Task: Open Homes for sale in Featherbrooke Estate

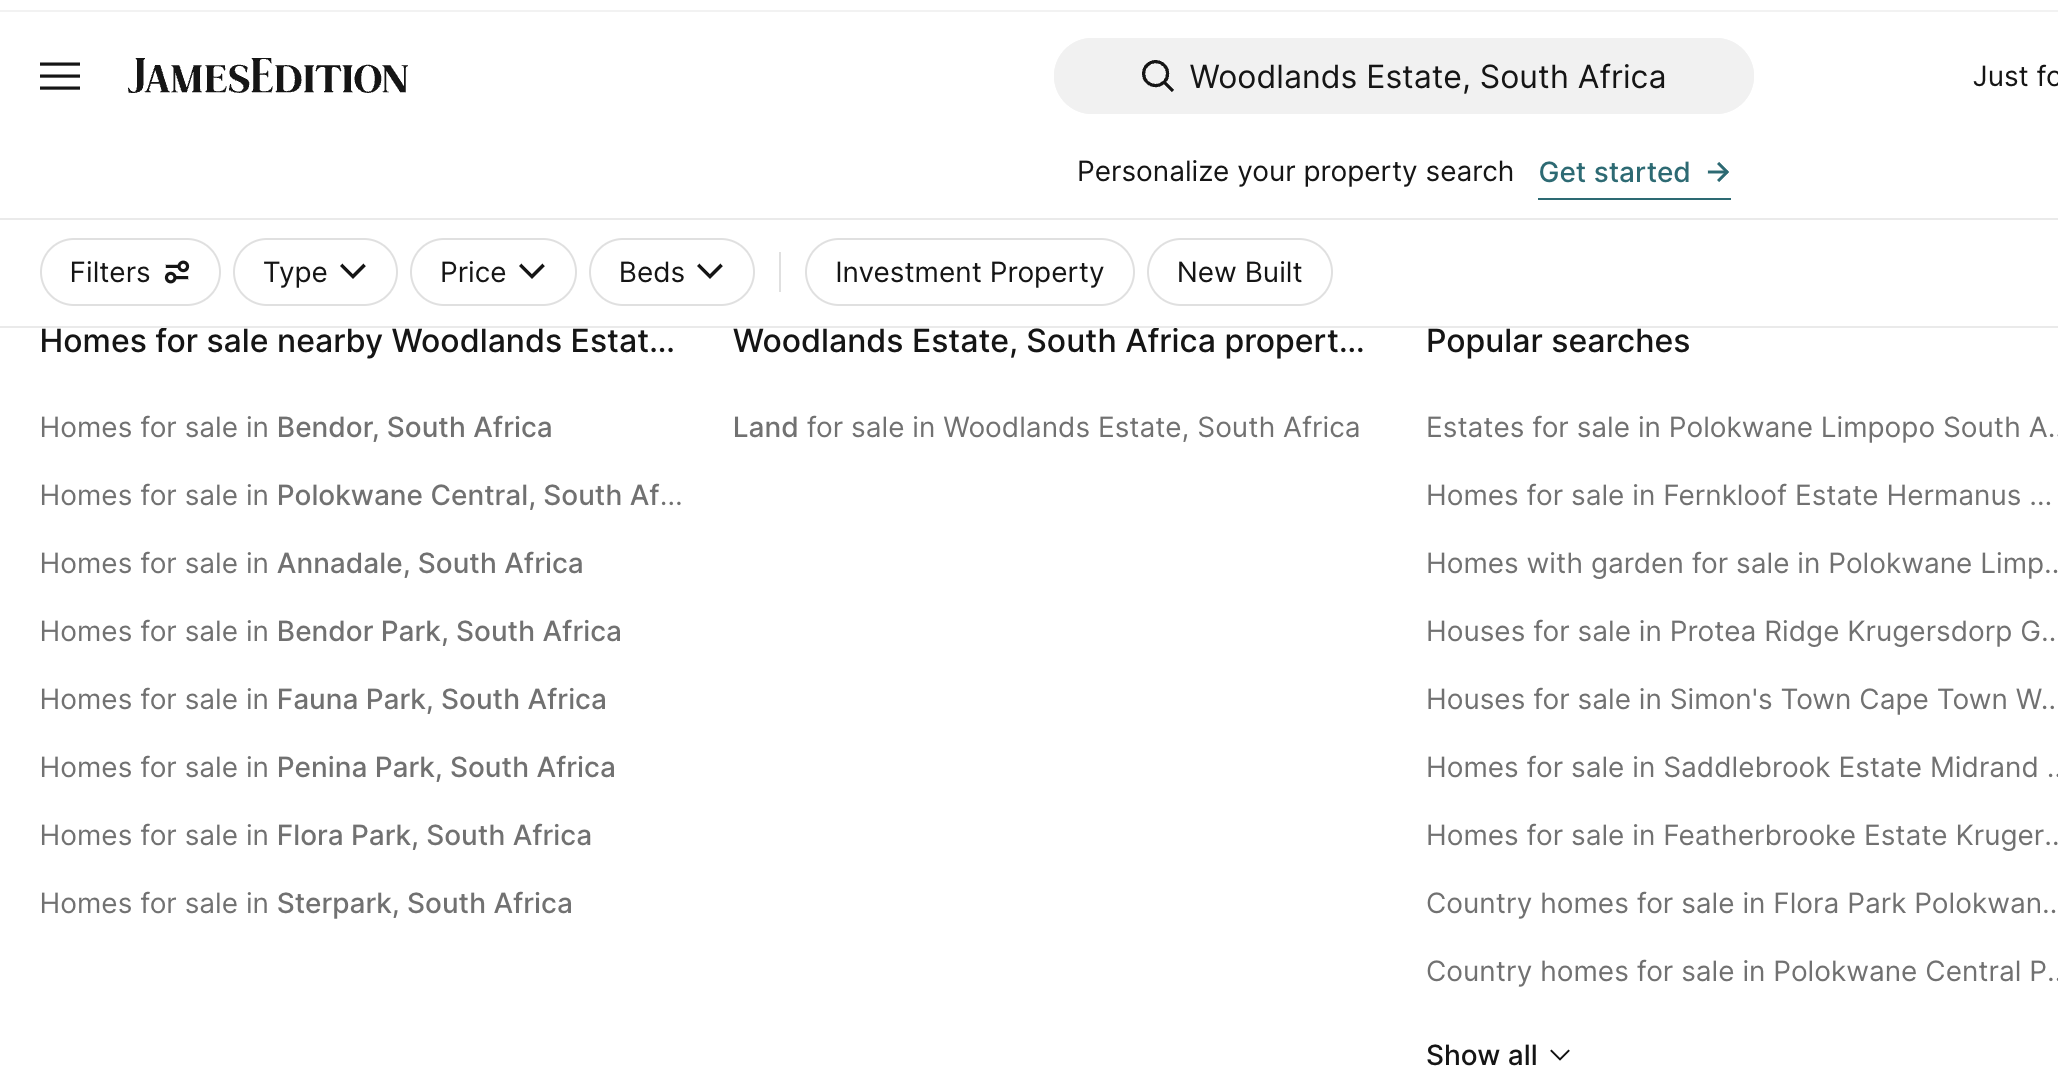Action: 1741,835
